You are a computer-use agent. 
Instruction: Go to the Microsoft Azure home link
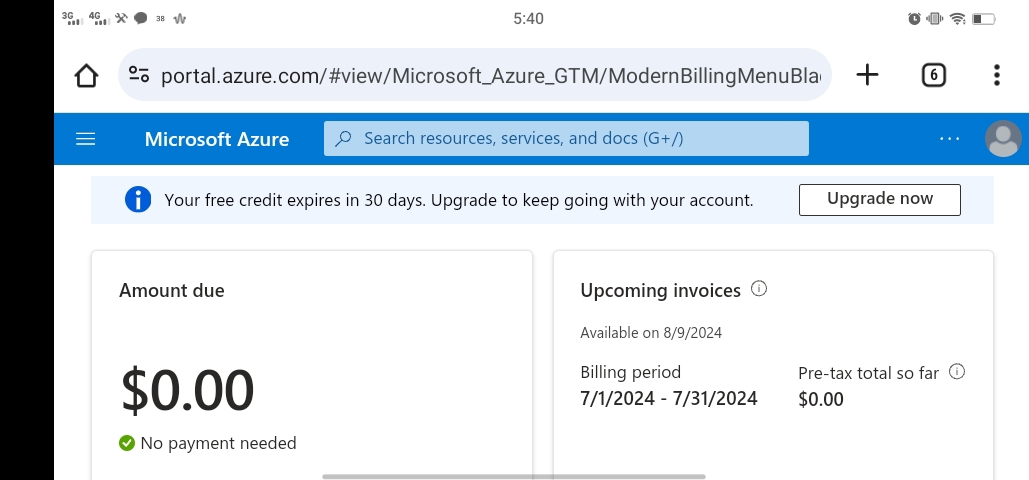(217, 139)
